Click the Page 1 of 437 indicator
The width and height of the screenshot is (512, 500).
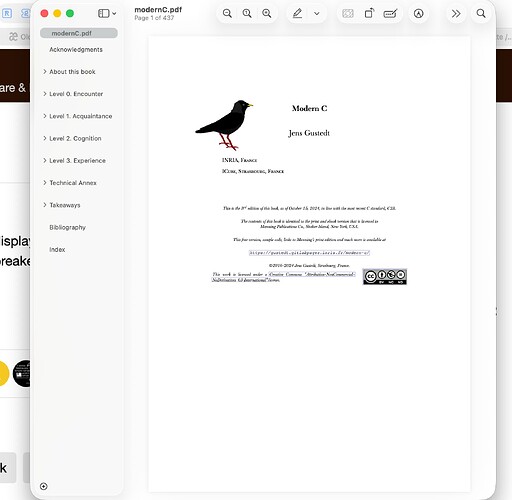[154, 18]
